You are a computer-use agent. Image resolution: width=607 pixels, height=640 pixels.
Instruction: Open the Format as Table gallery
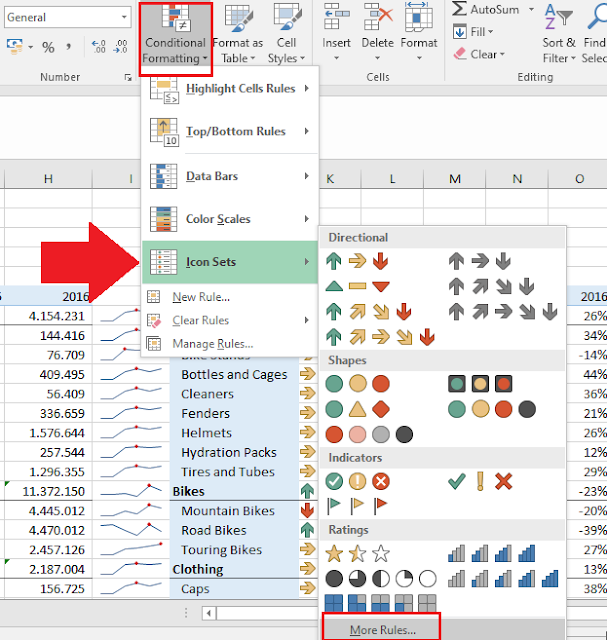point(237,36)
